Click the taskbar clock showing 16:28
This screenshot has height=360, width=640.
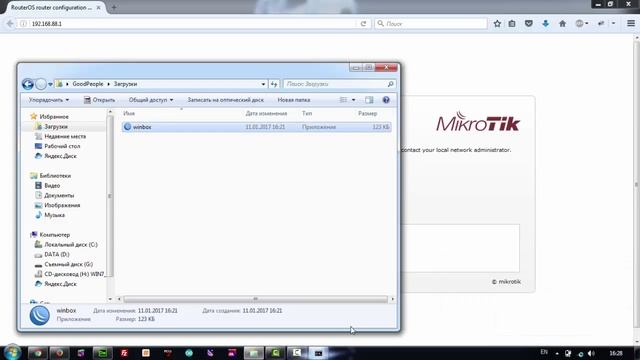click(616, 353)
